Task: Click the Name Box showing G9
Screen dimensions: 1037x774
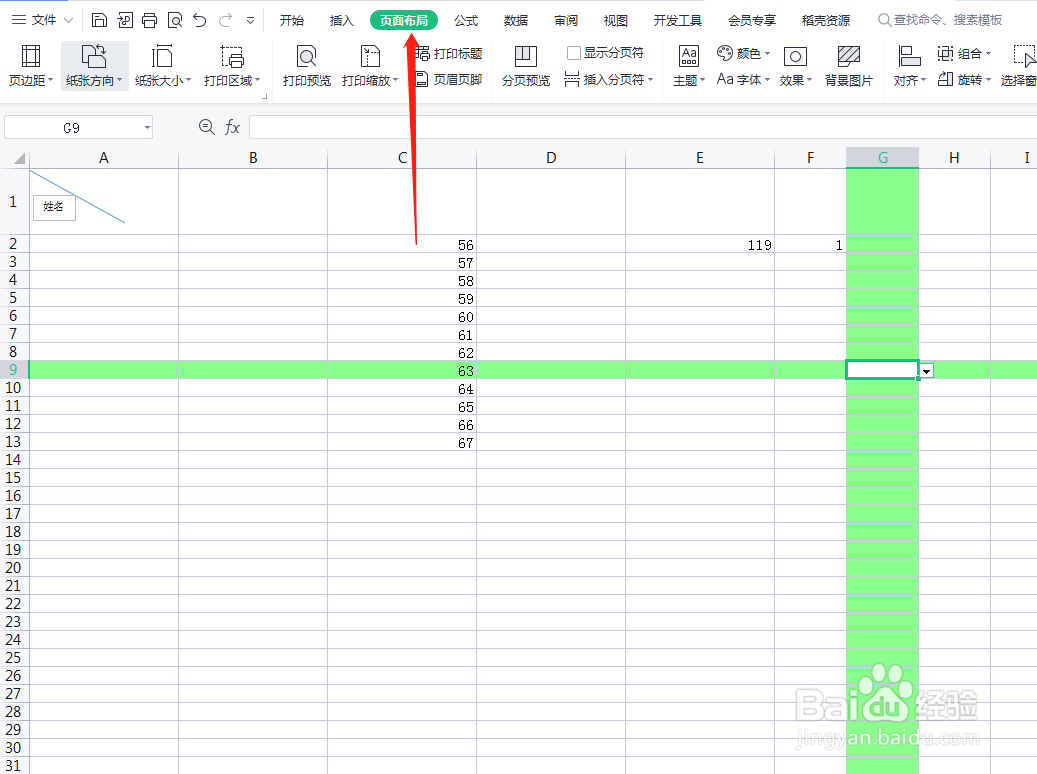Action: point(71,128)
